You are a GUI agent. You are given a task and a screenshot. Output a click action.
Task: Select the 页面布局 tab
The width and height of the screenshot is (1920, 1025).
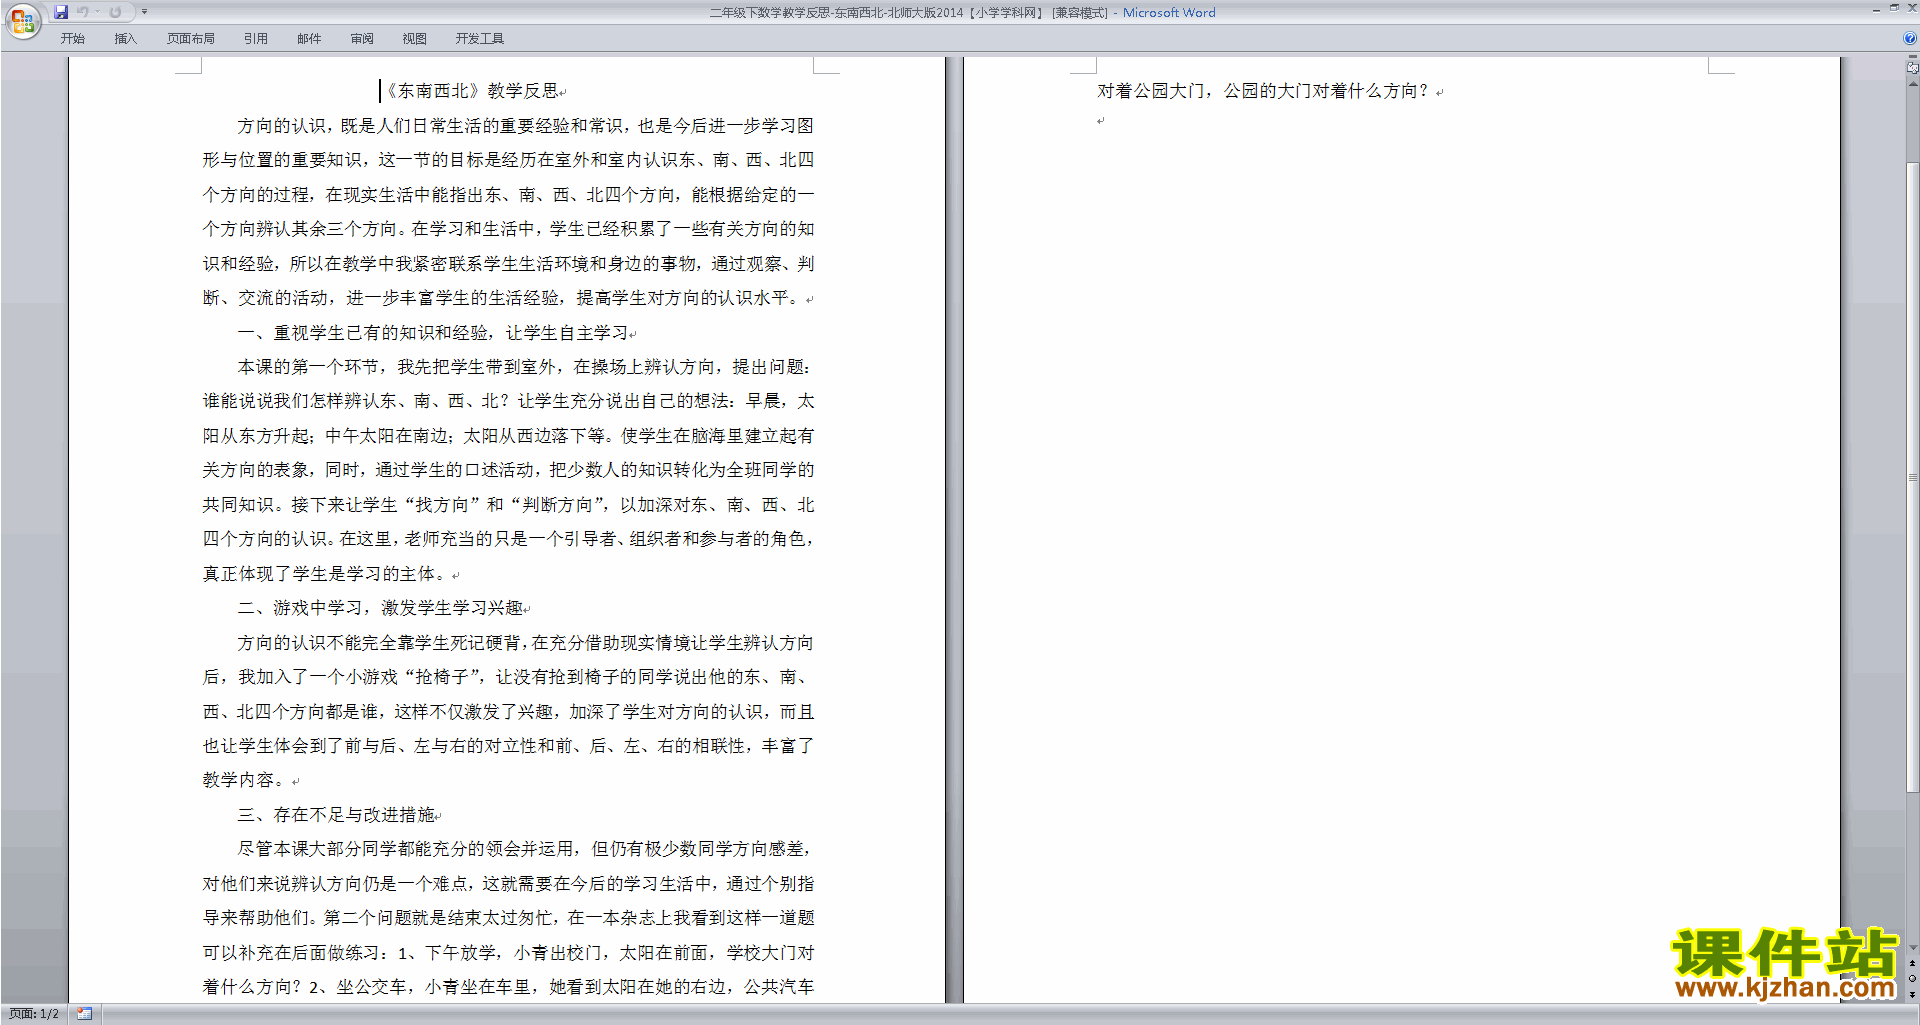coord(191,39)
